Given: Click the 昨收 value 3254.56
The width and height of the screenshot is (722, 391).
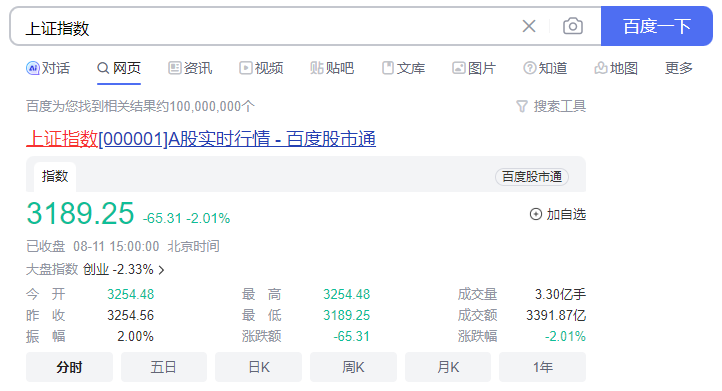Looking at the screenshot, I should [x=131, y=315].
